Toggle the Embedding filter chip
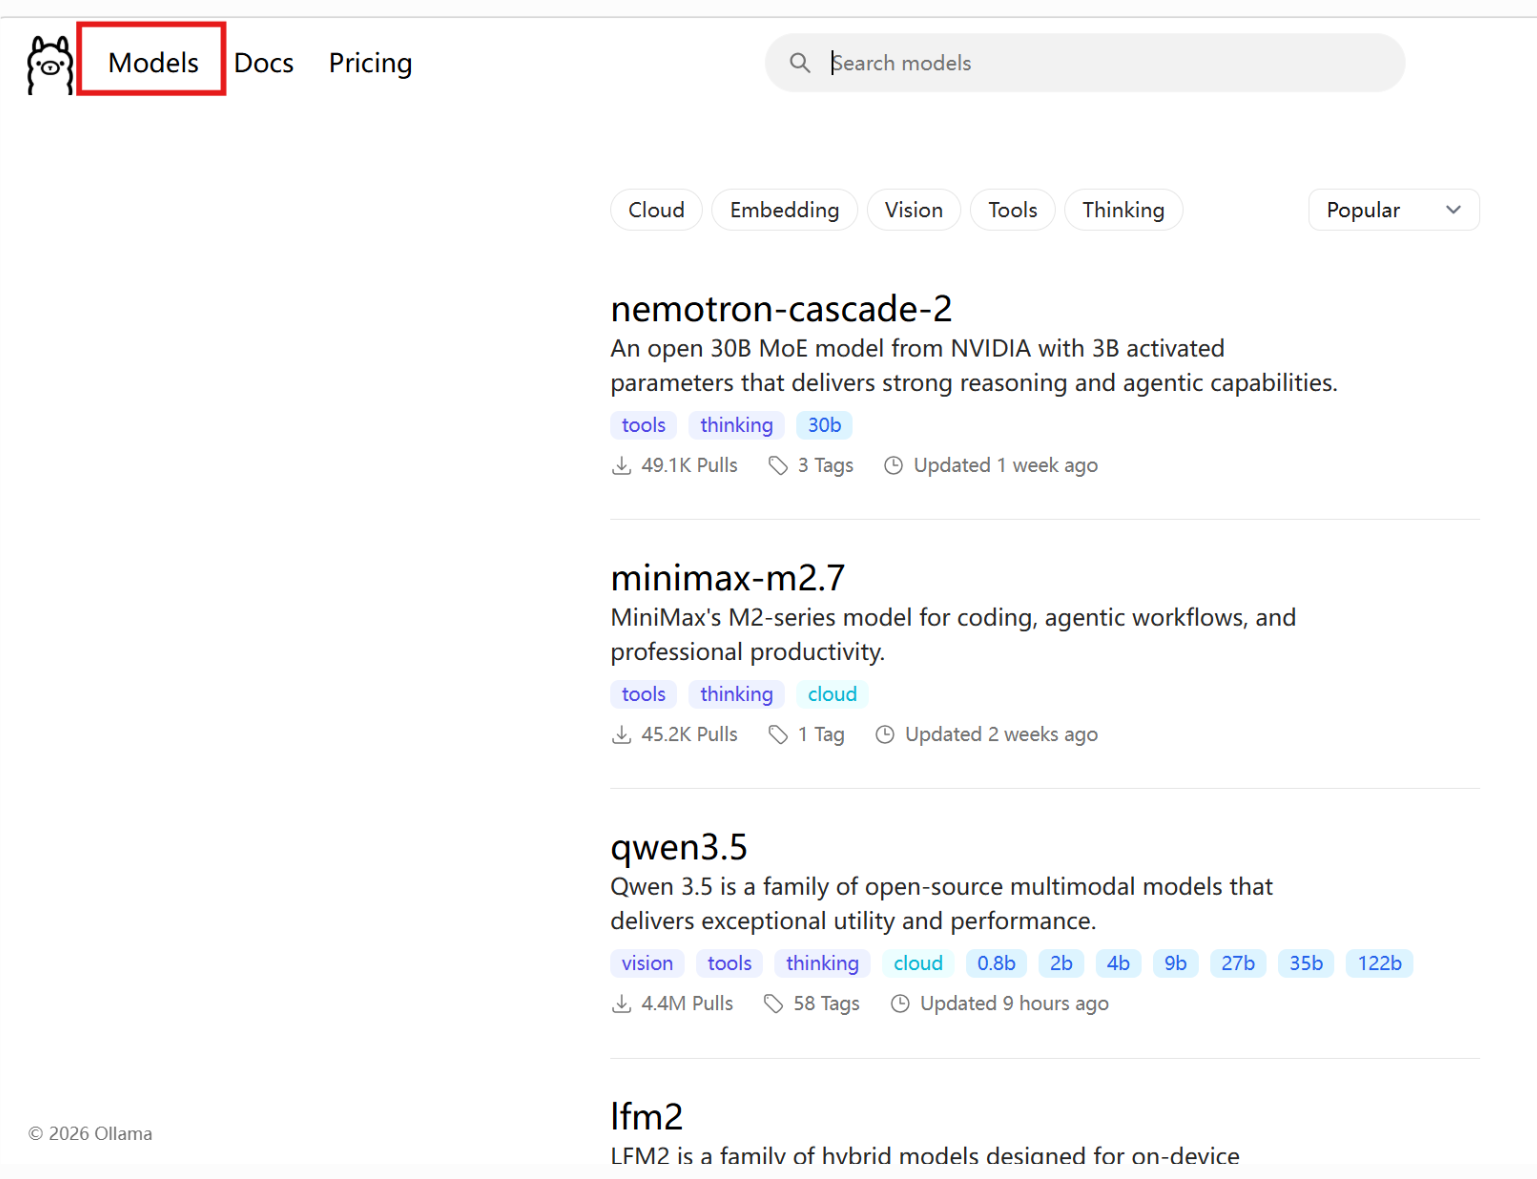The width and height of the screenshot is (1537, 1179). tap(784, 210)
